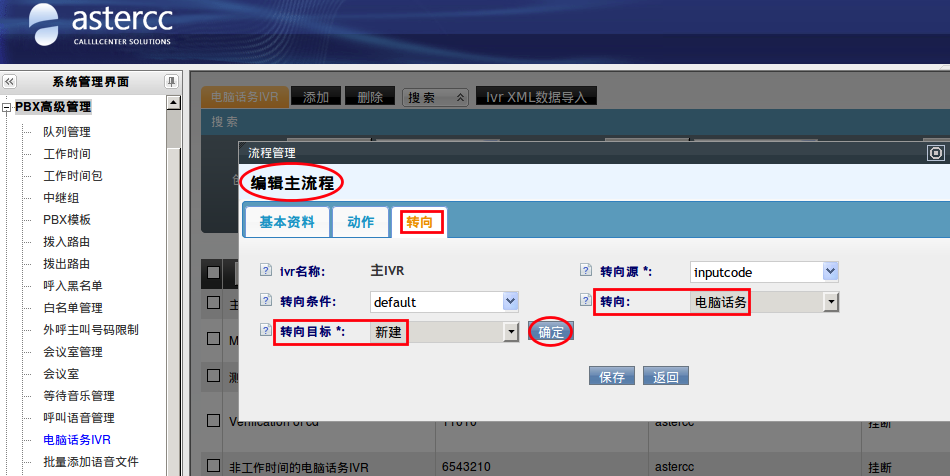950x476 pixels.
Task: Click the pin icon in sidebar header
Action: (171, 82)
